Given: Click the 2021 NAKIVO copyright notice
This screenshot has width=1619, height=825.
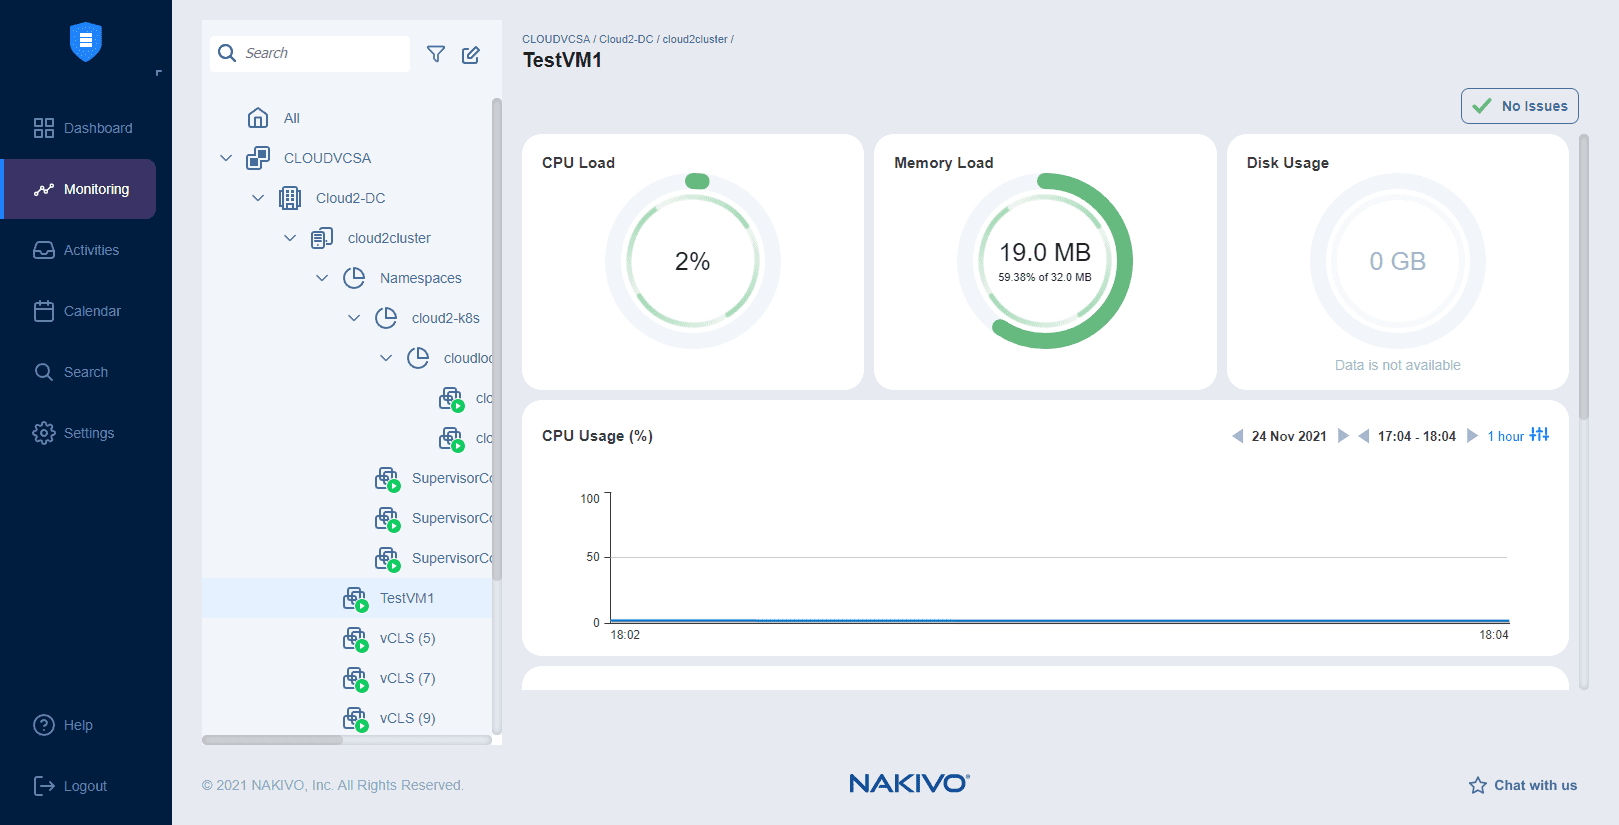Looking at the screenshot, I should (333, 785).
